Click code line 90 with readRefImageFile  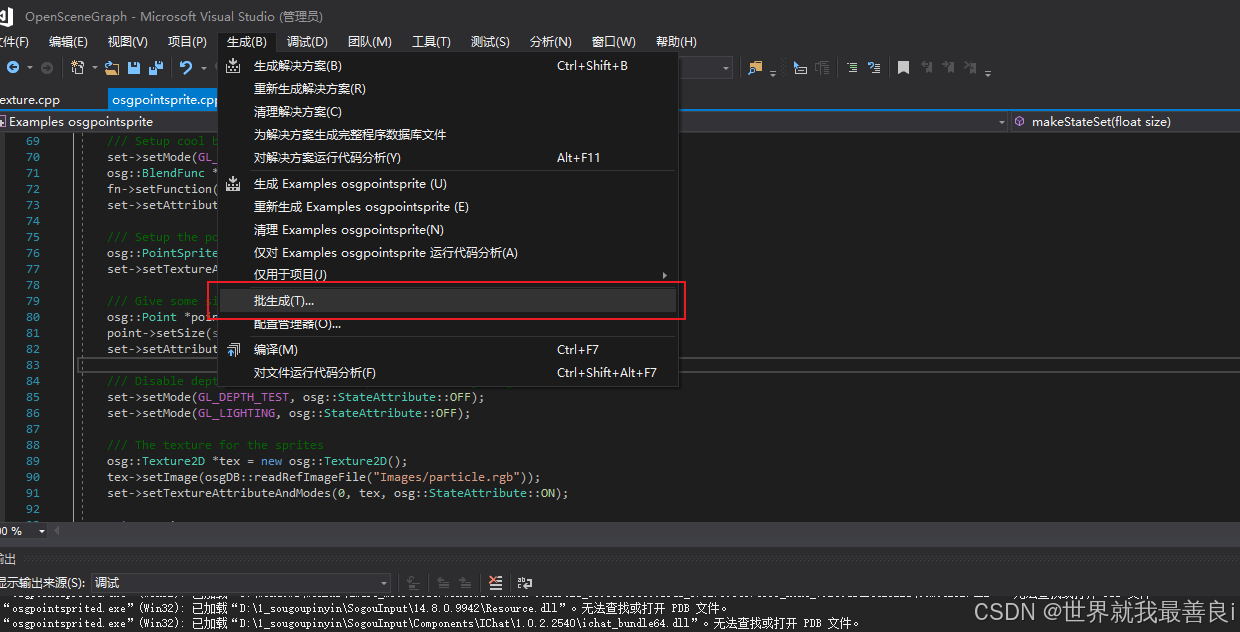tap(323, 477)
